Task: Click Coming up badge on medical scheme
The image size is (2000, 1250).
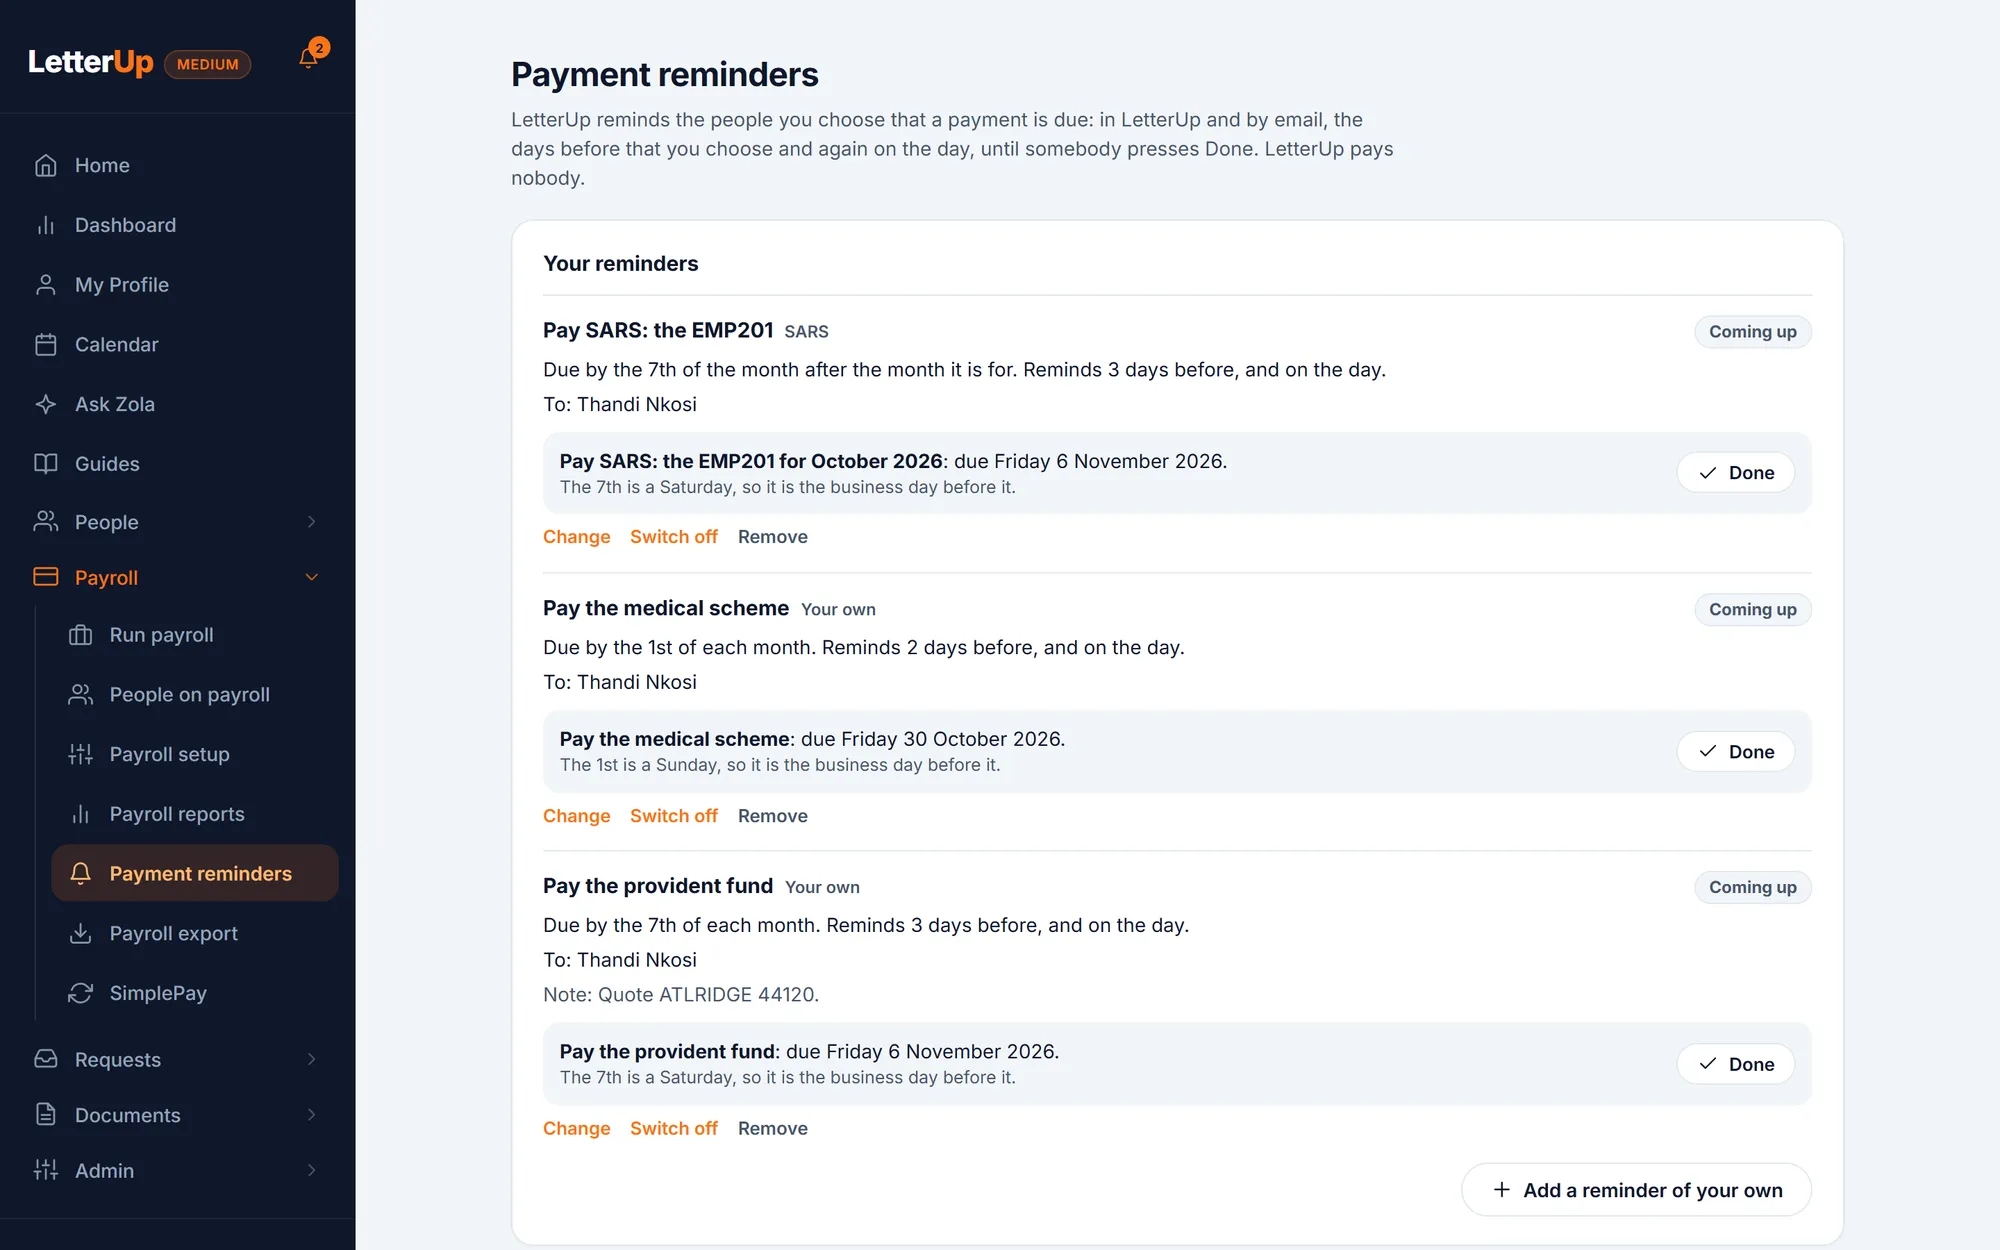Action: [1752, 610]
